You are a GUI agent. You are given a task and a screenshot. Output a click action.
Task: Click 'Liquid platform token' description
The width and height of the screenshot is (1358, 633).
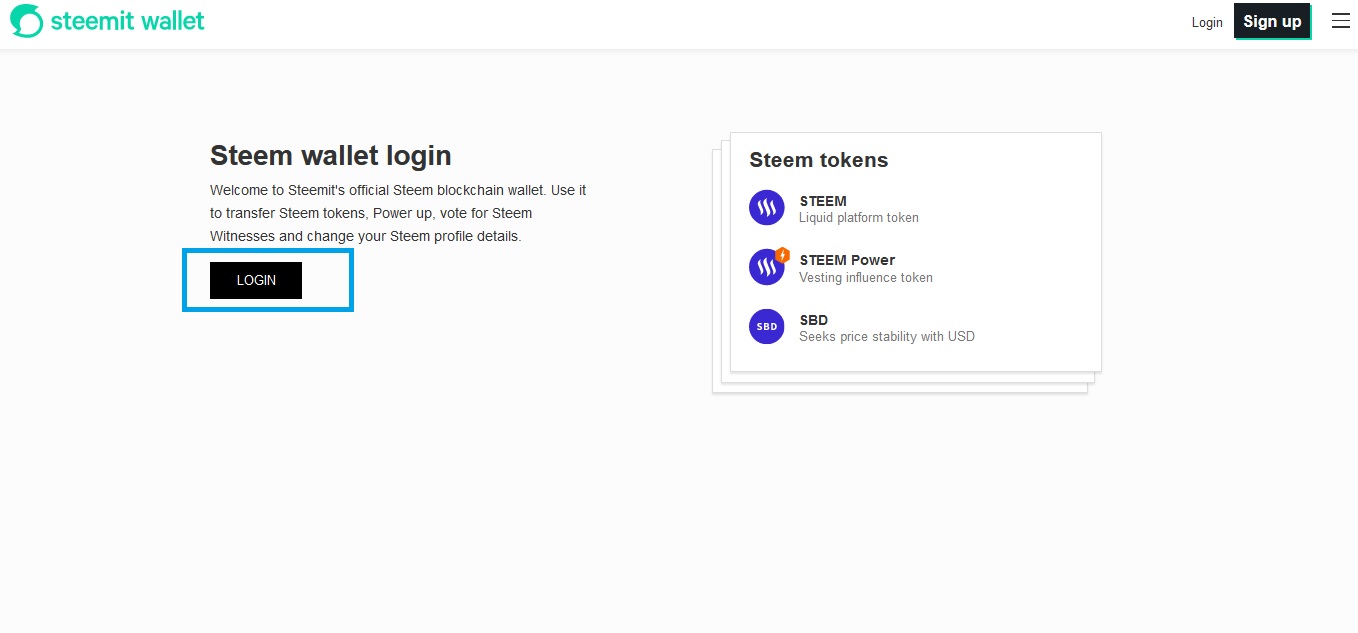point(859,217)
